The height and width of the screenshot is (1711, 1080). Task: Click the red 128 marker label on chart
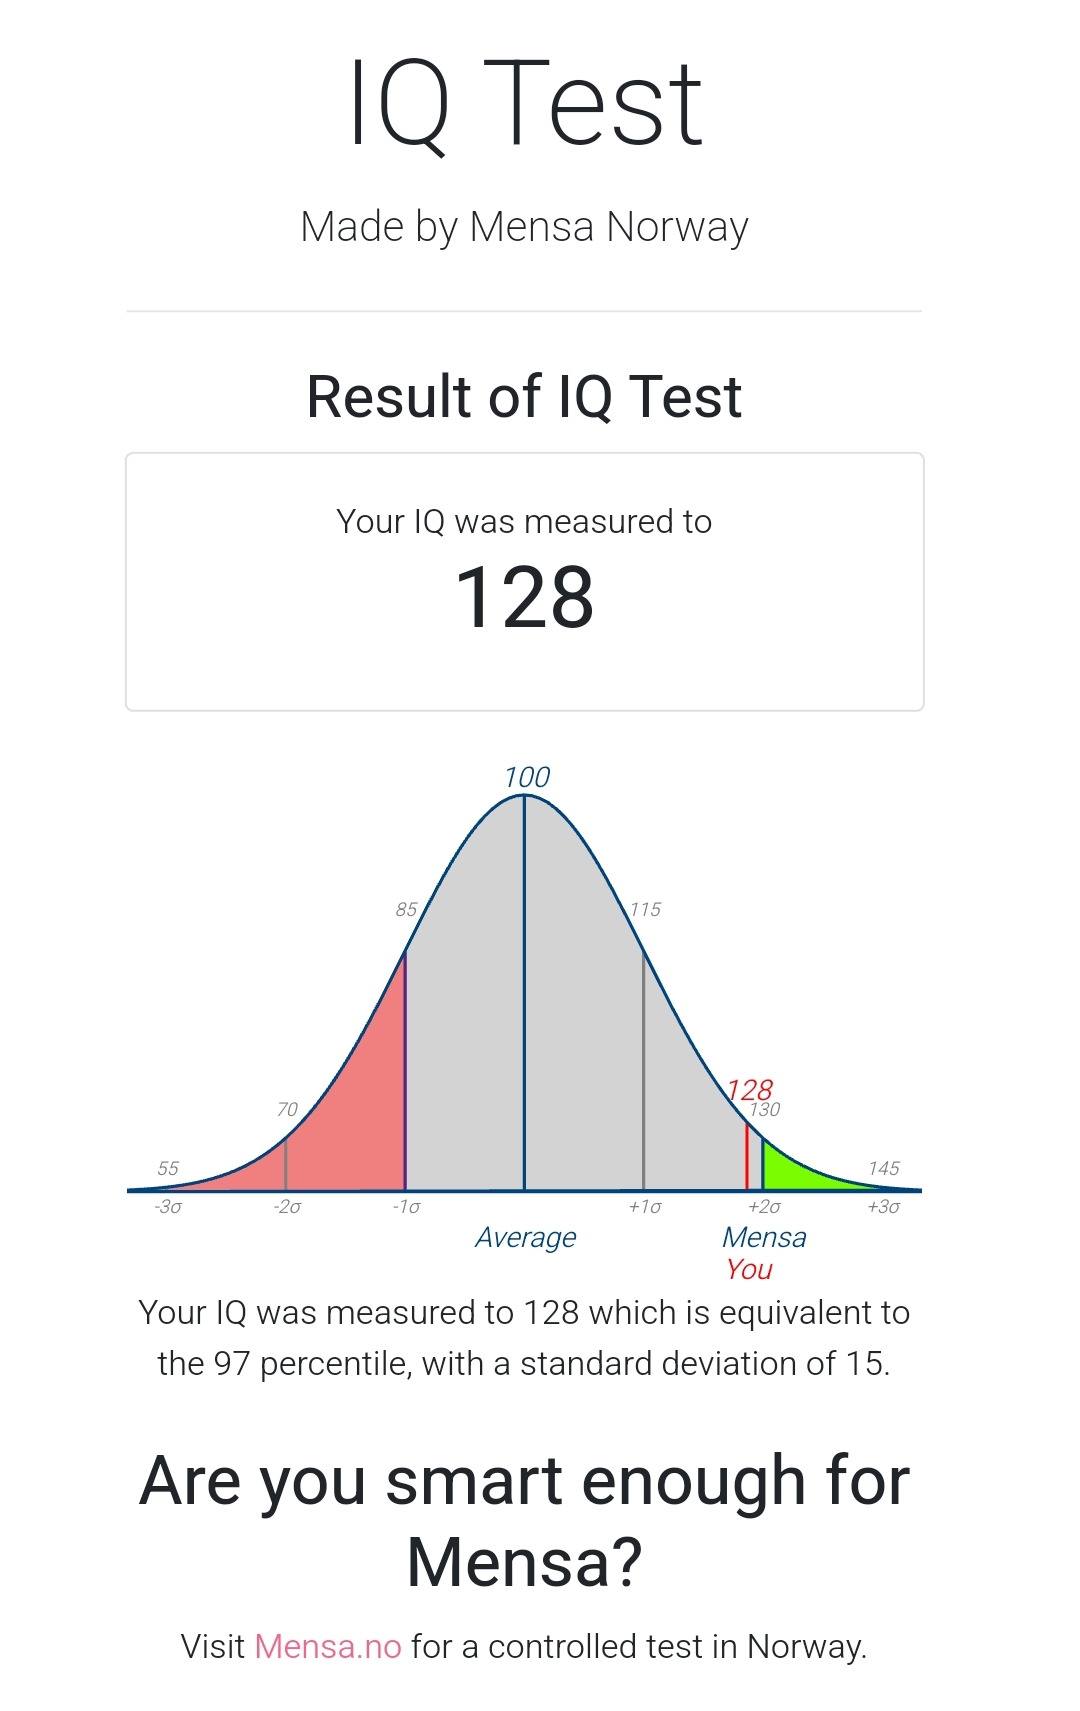(750, 1089)
